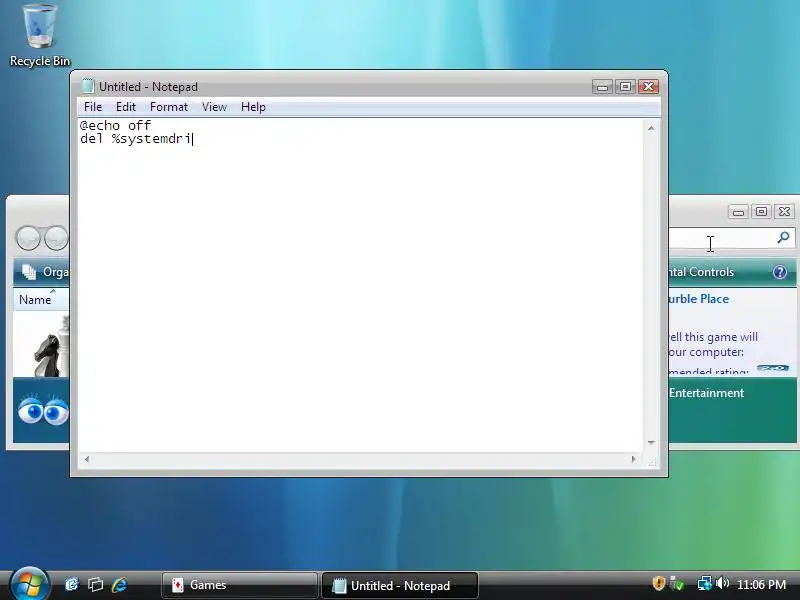This screenshot has width=800, height=600.
Task: Click inside the Notepad text area
Action: 360,286
